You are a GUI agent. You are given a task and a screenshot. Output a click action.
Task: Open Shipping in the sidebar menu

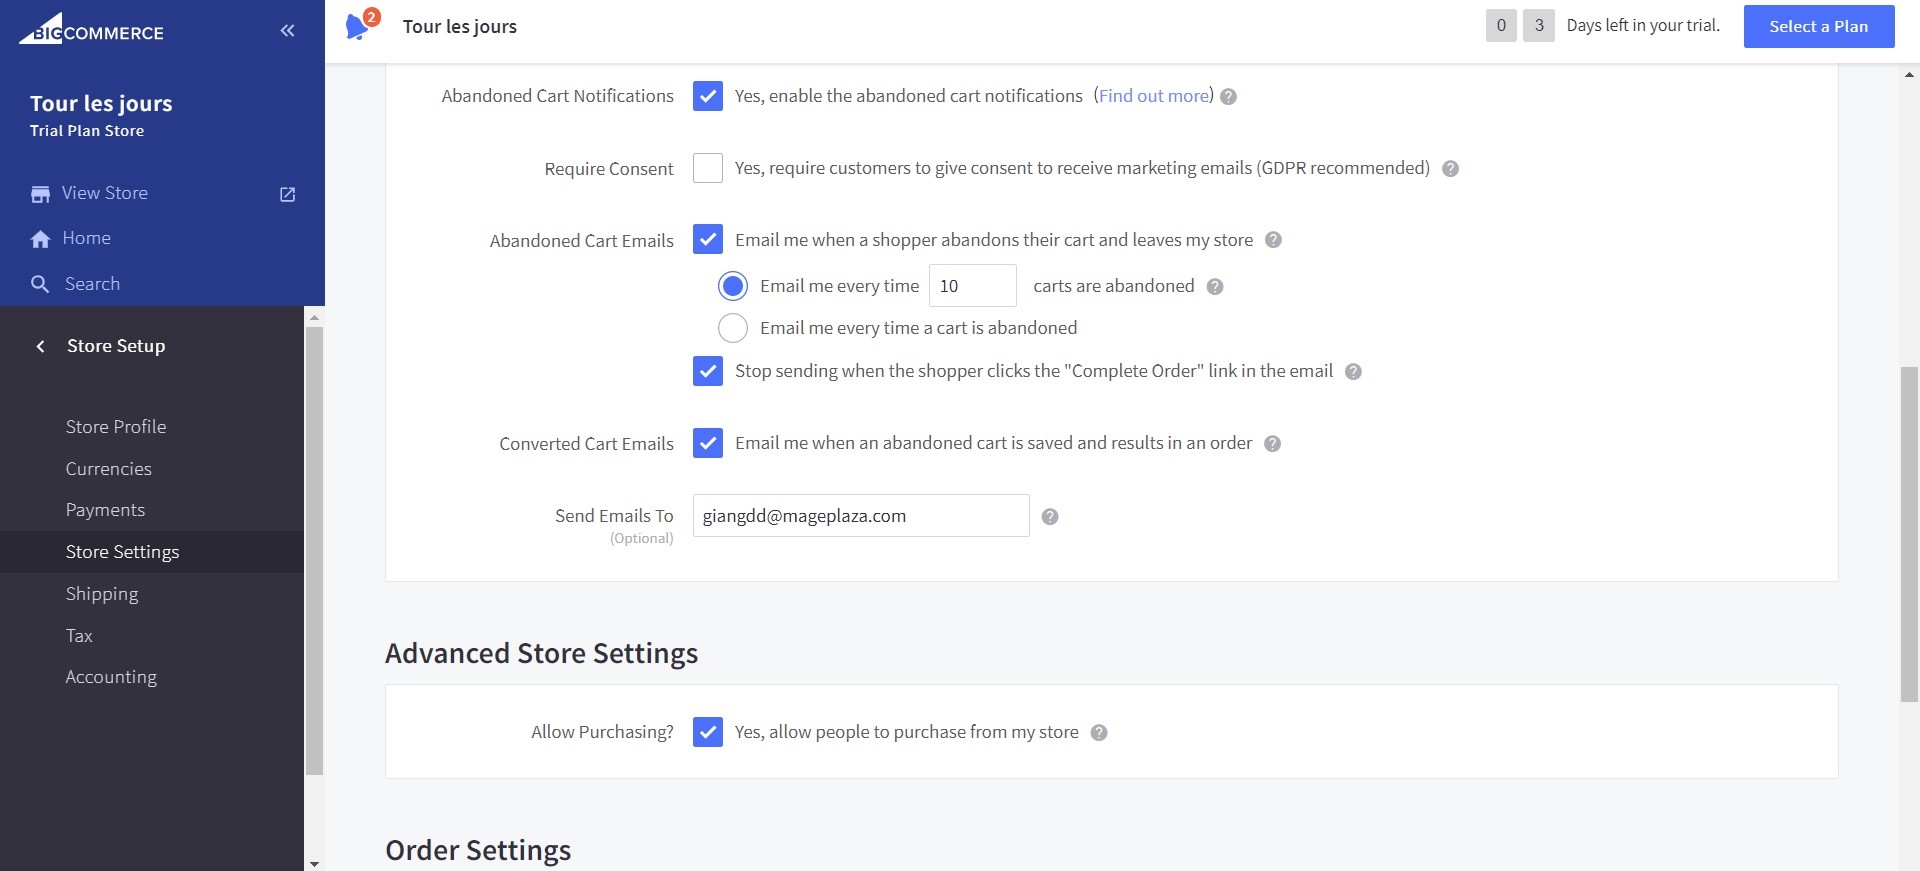[x=102, y=594]
